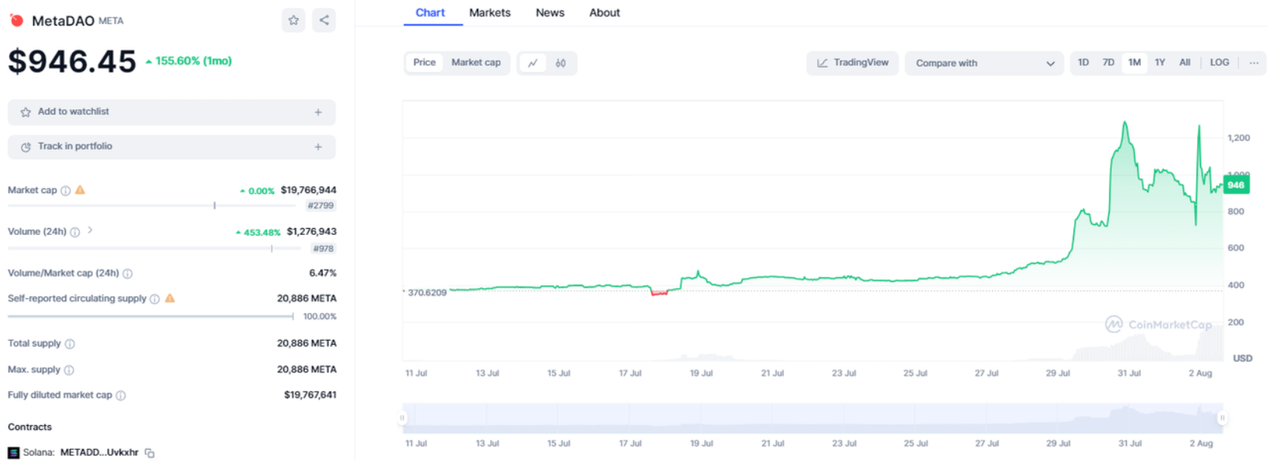The width and height of the screenshot is (1280, 473).
Task: Switch chart to Price view
Action: (424, 63)
